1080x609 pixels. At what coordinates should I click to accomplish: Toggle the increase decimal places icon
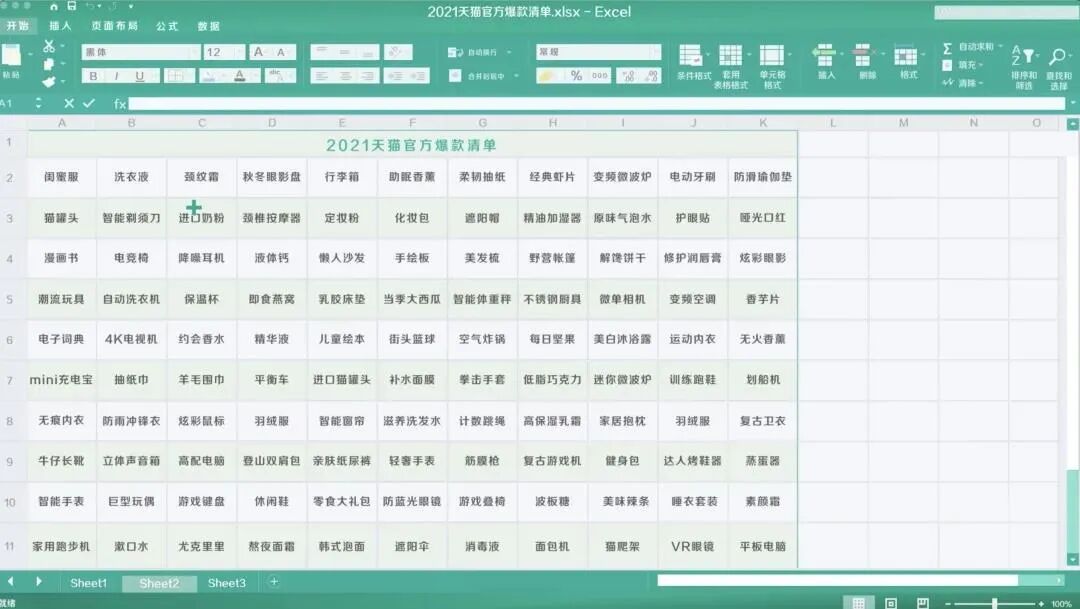[x=629, y=76]
